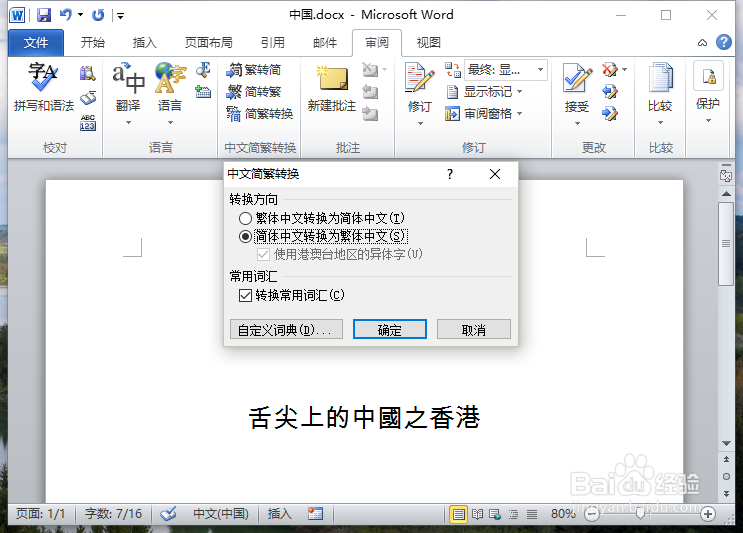
Task: Click the 取消 button
Action: [474, 329]
